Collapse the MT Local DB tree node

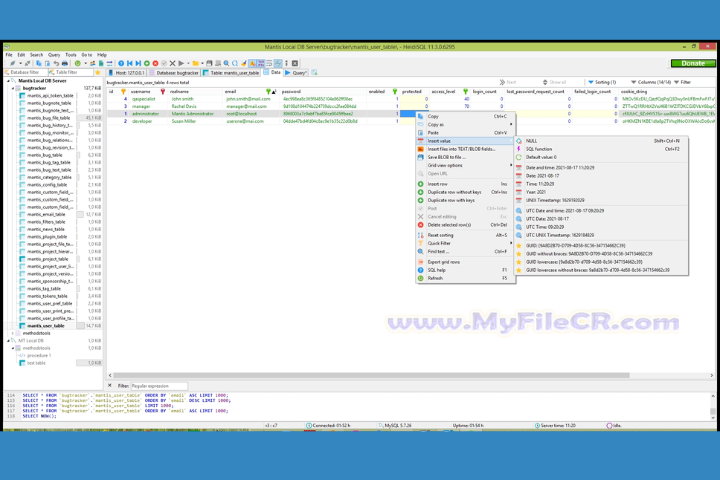click(x=8, y=341)
